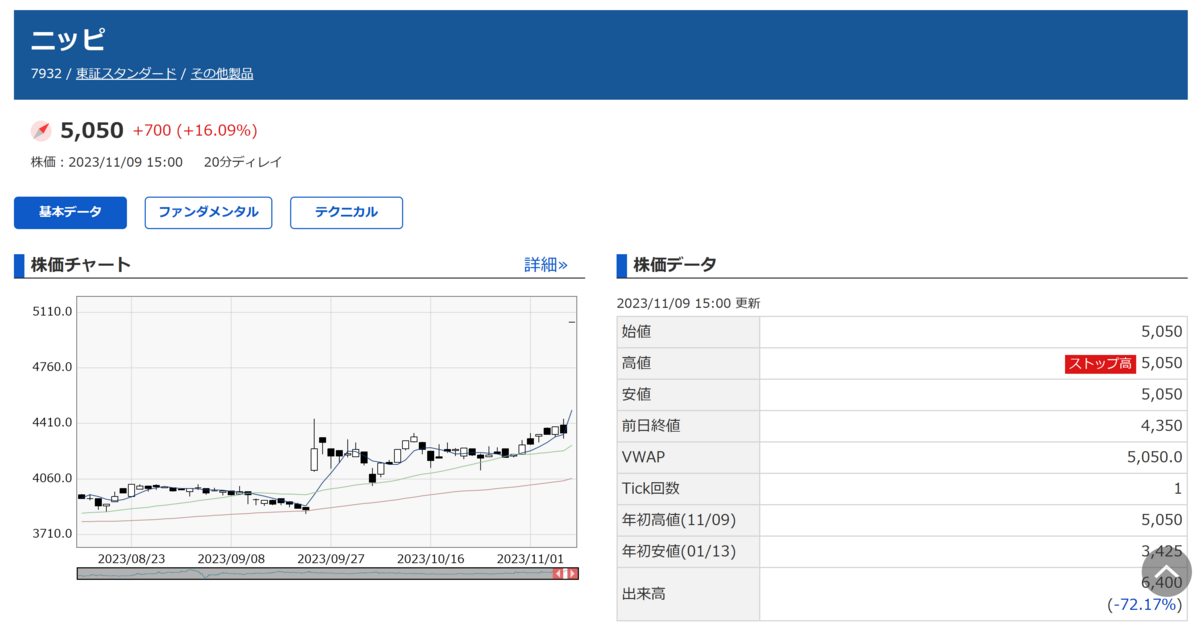
Task: Click the compass icon beside price 5,050
Action: click(41, 131)
